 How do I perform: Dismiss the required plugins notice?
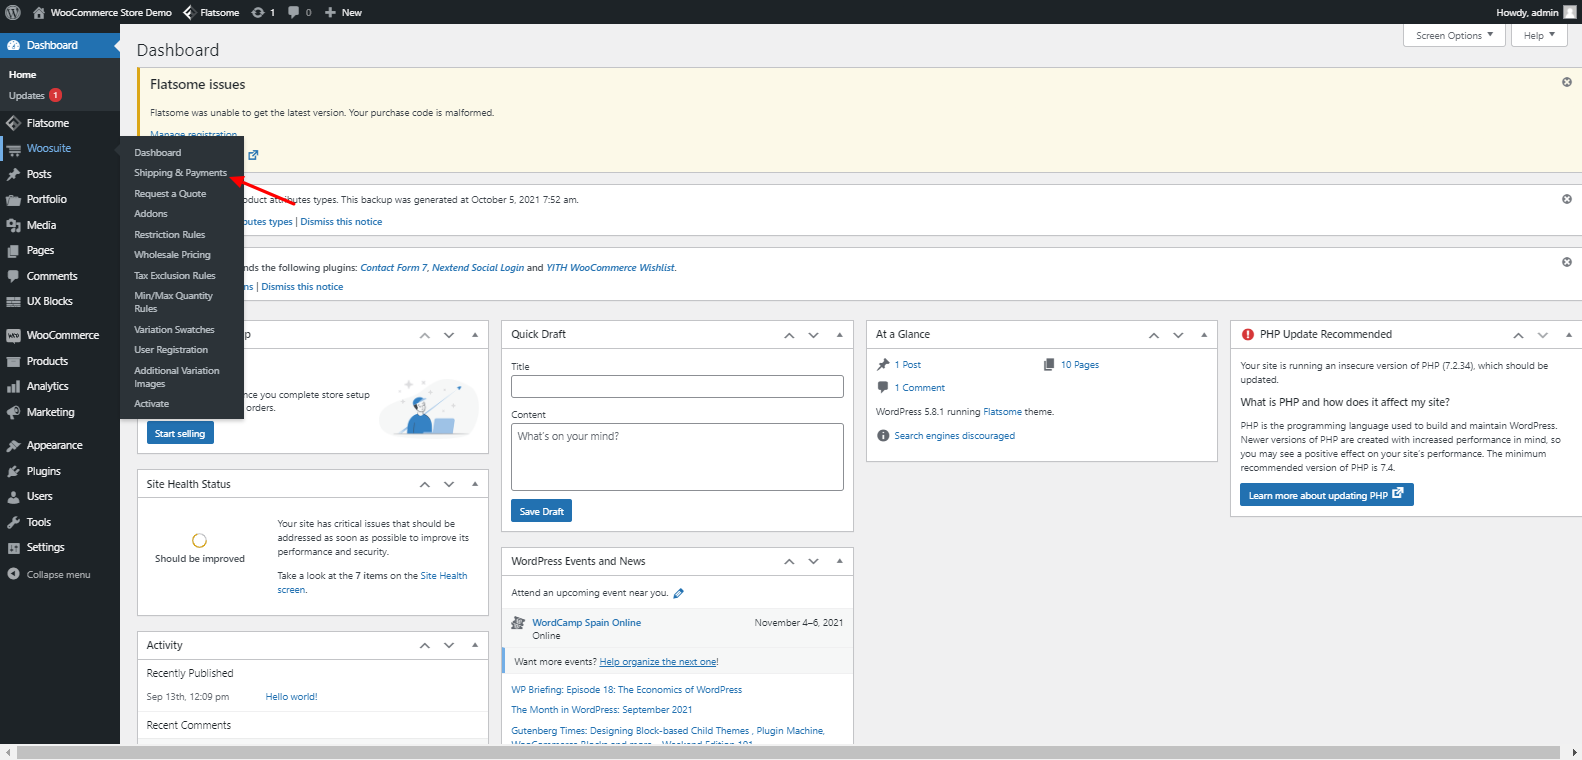(1567, 262)
